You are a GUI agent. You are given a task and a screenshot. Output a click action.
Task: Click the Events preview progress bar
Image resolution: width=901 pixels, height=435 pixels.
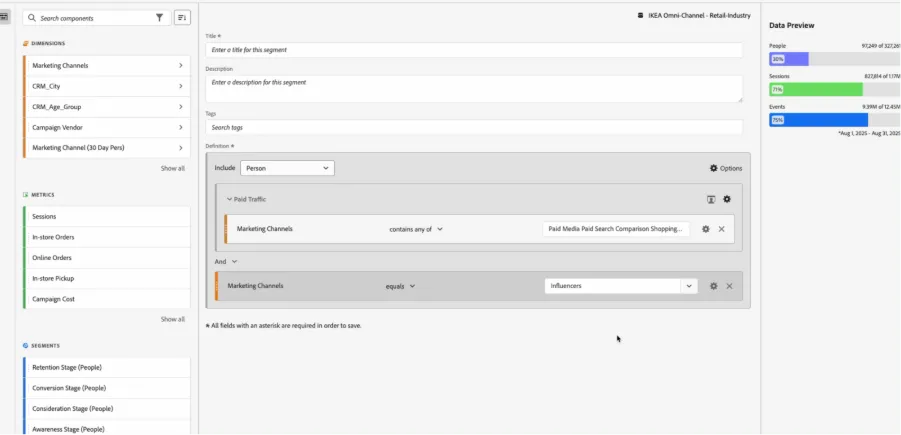pos(834,120)
